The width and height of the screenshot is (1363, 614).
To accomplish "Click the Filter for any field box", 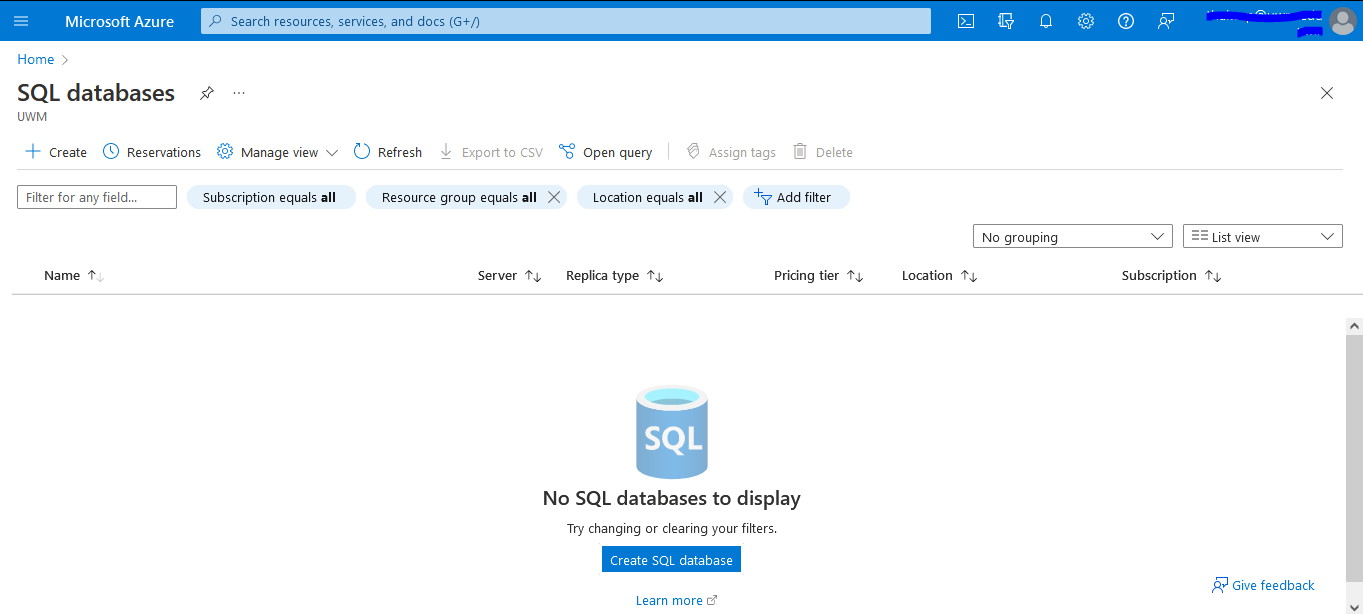I will (x=96, y=196).
